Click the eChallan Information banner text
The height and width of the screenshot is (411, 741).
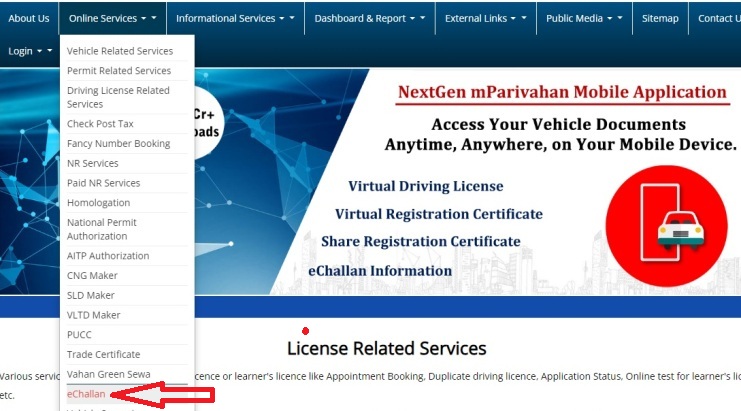tap(380, 271)
